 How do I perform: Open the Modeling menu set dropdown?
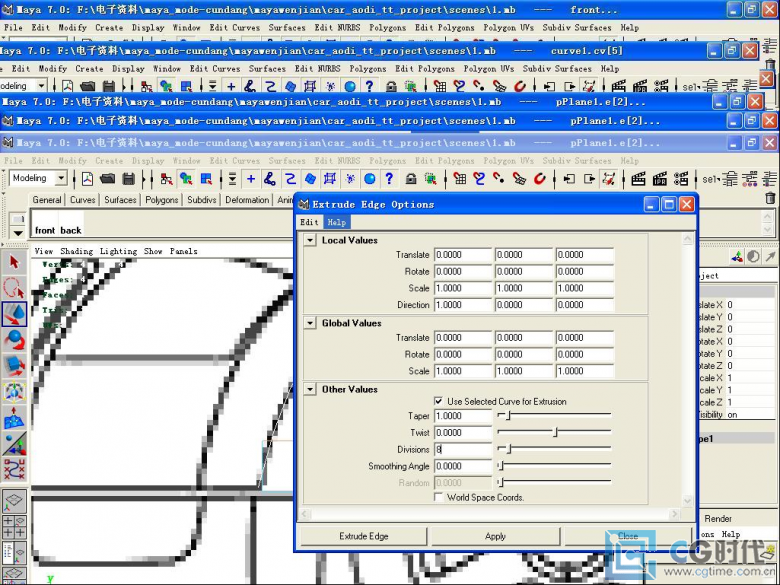pyautogui.click(x=61, y=178)
